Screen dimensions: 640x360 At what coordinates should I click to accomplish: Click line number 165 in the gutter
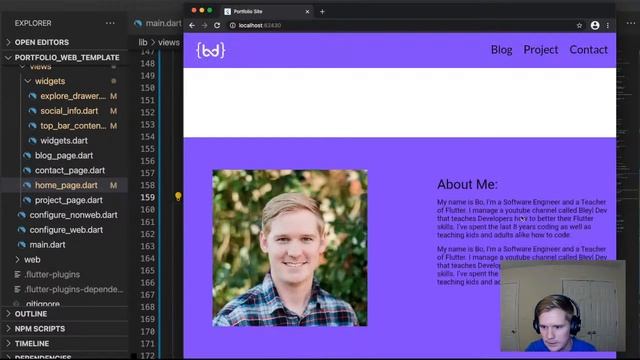tap(147, 270)
